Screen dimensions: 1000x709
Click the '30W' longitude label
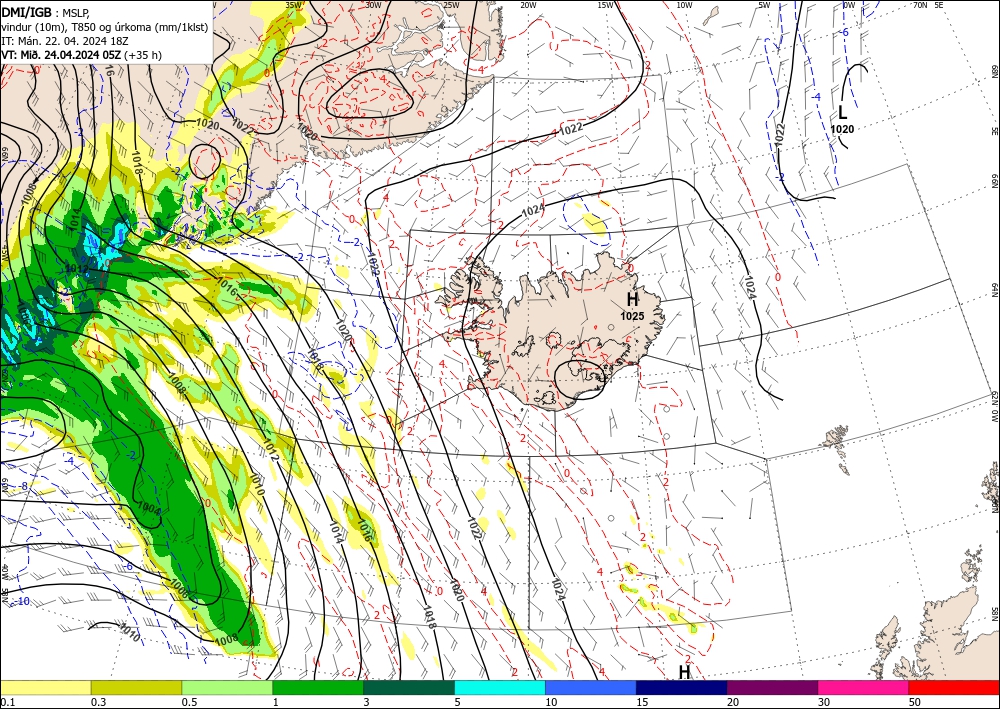coord(373,5)
